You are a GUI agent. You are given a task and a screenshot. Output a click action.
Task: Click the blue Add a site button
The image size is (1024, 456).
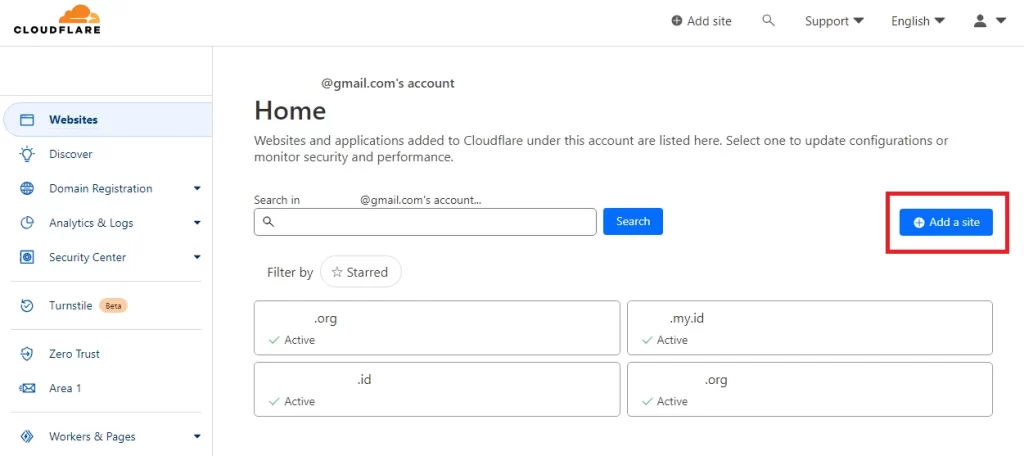point(946,222)
